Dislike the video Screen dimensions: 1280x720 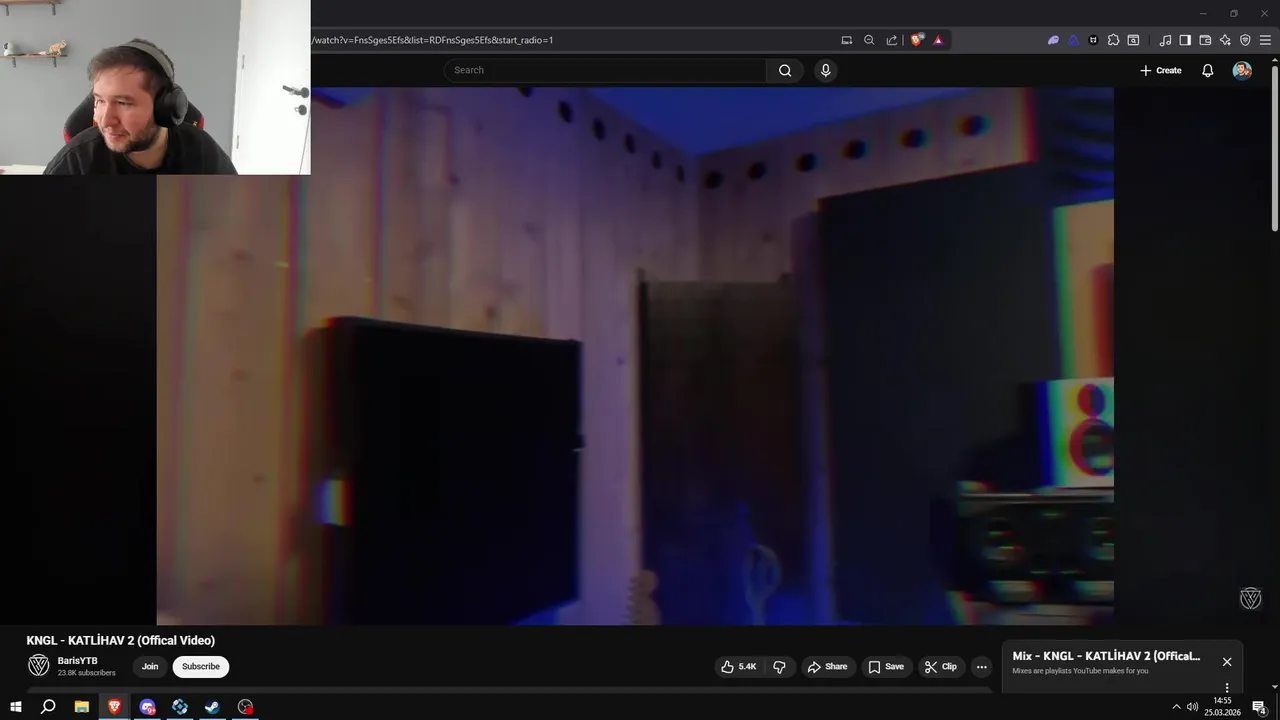779,667
